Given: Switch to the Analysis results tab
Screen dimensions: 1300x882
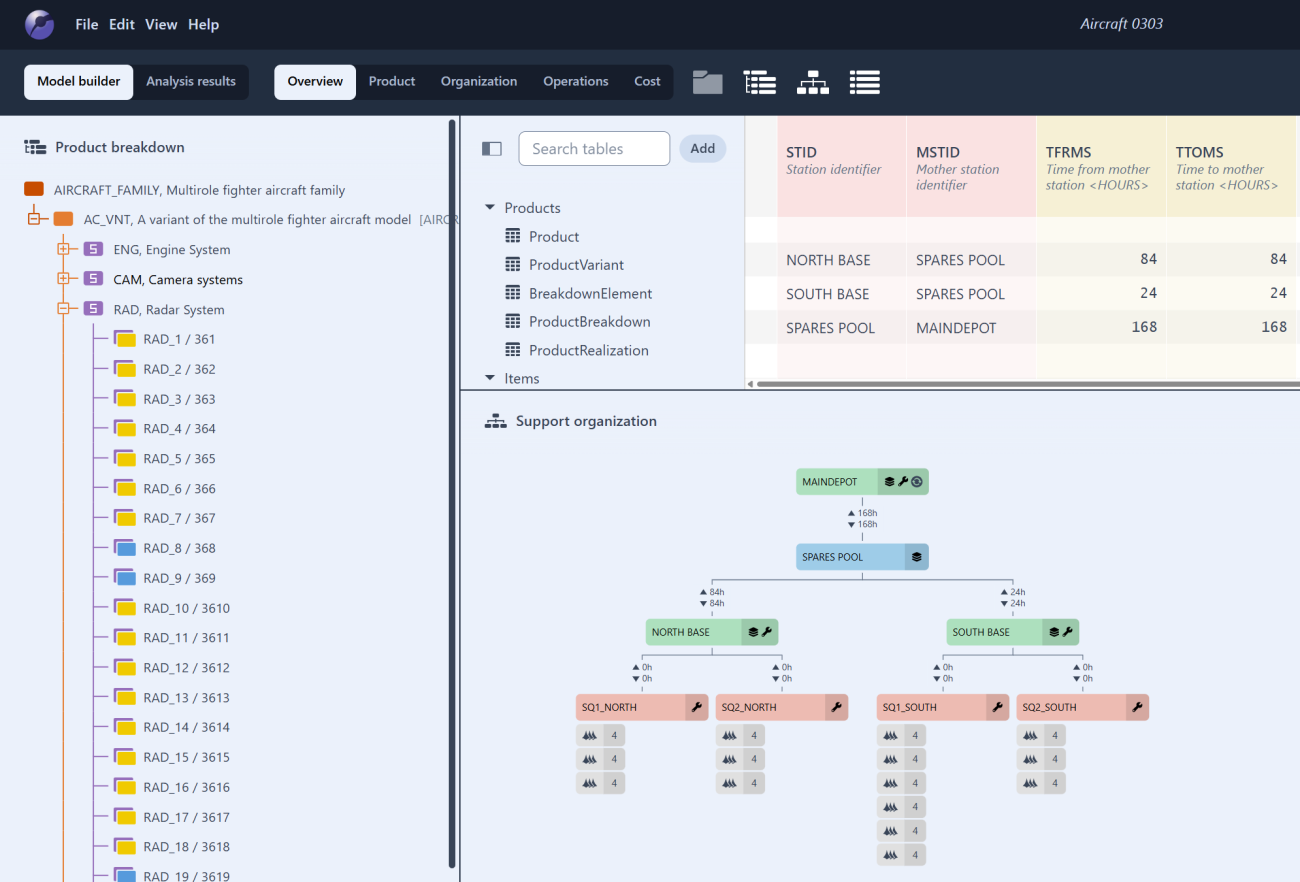Looking at the screenshot, I should (190, 82).
